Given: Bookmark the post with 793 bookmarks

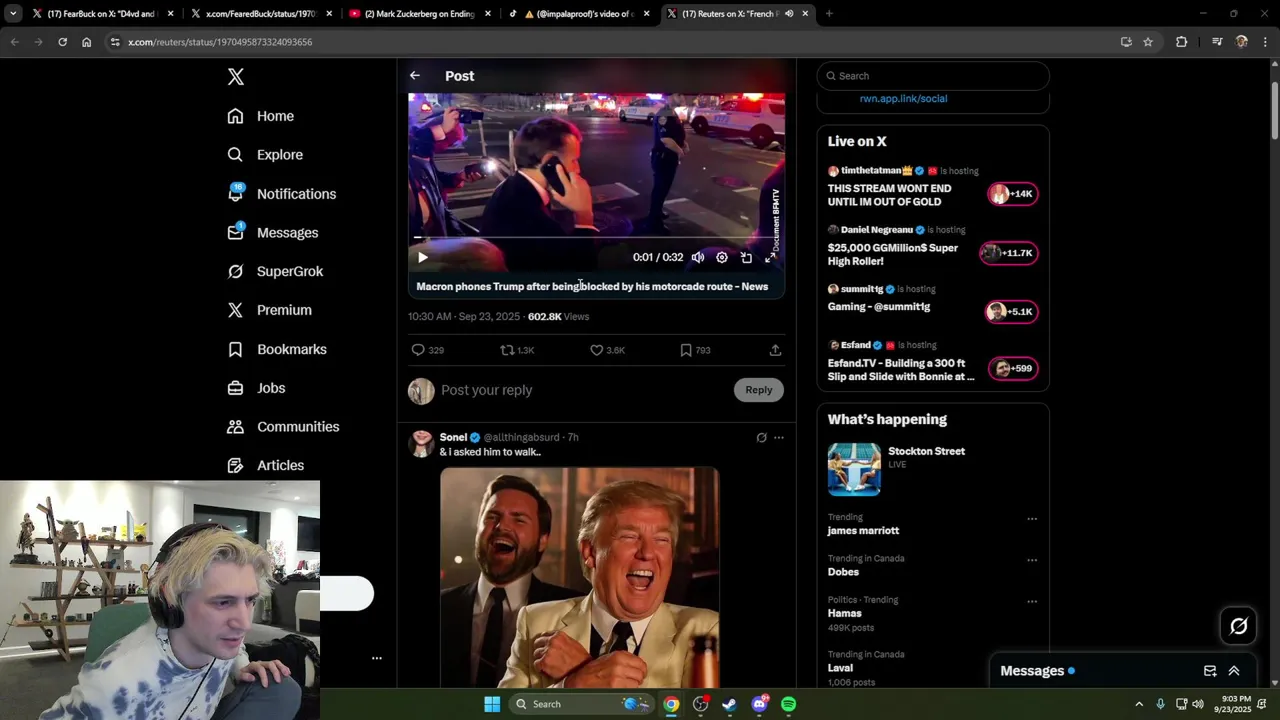Looking at the screenshot, I should pyautogui.click(x=695, y=350).
